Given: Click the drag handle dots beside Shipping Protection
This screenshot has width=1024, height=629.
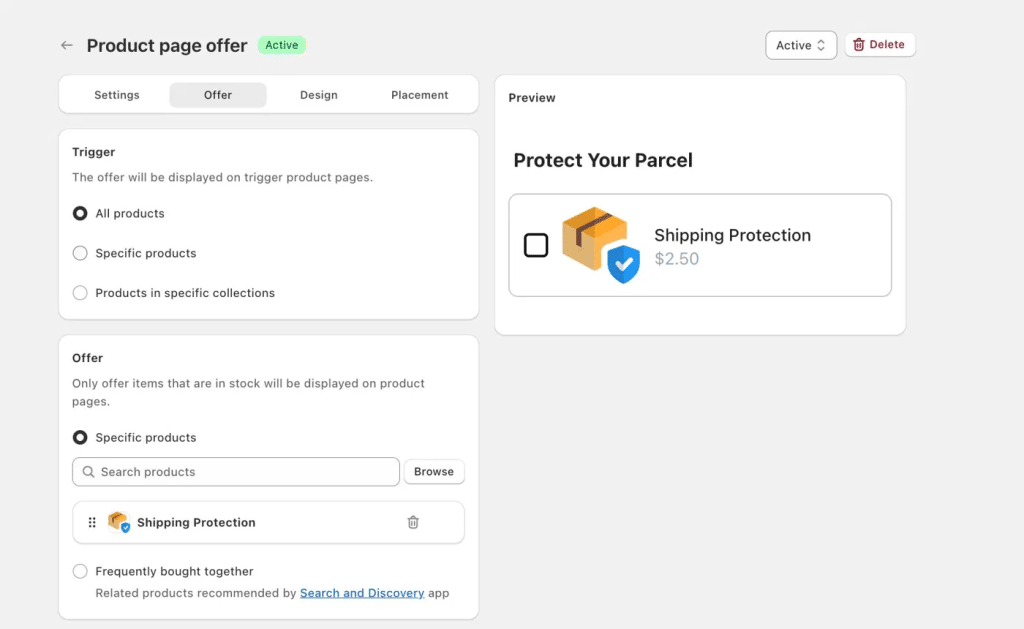Looking at the screenshot, I should (x=92, y=523).
